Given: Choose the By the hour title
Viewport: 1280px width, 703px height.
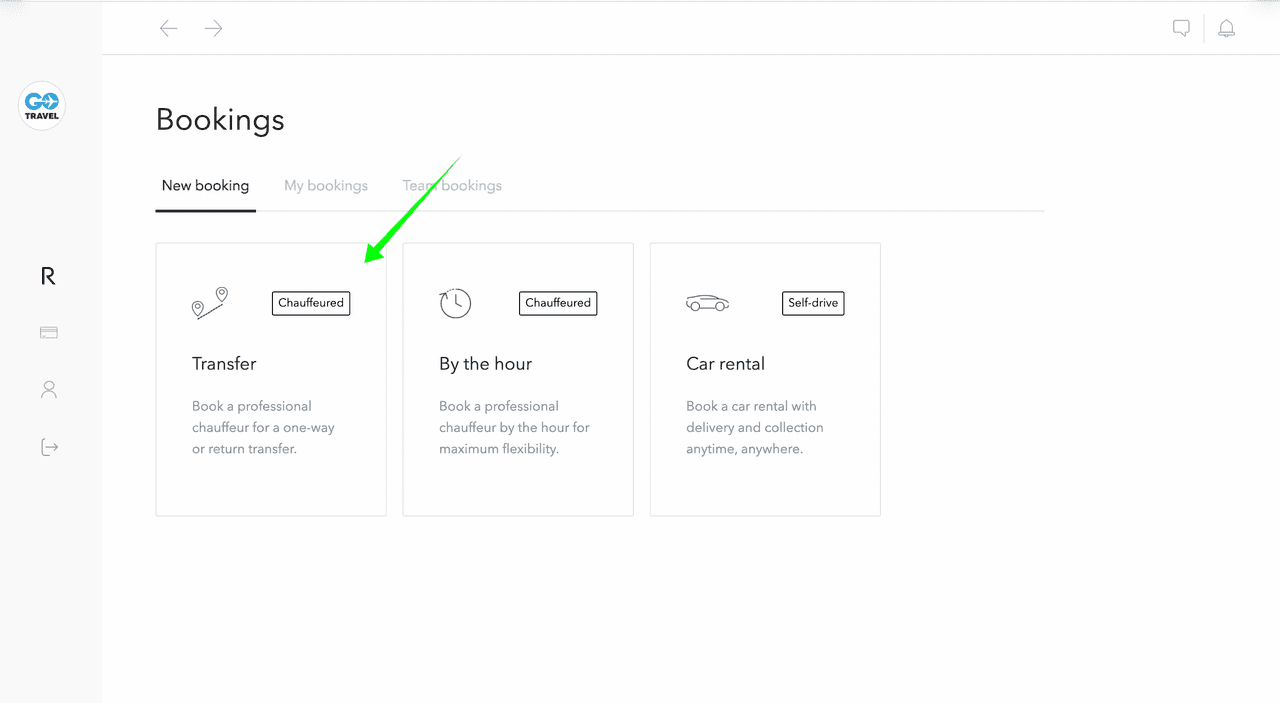Looking at the screenshot, I should [x=485, y=364].
